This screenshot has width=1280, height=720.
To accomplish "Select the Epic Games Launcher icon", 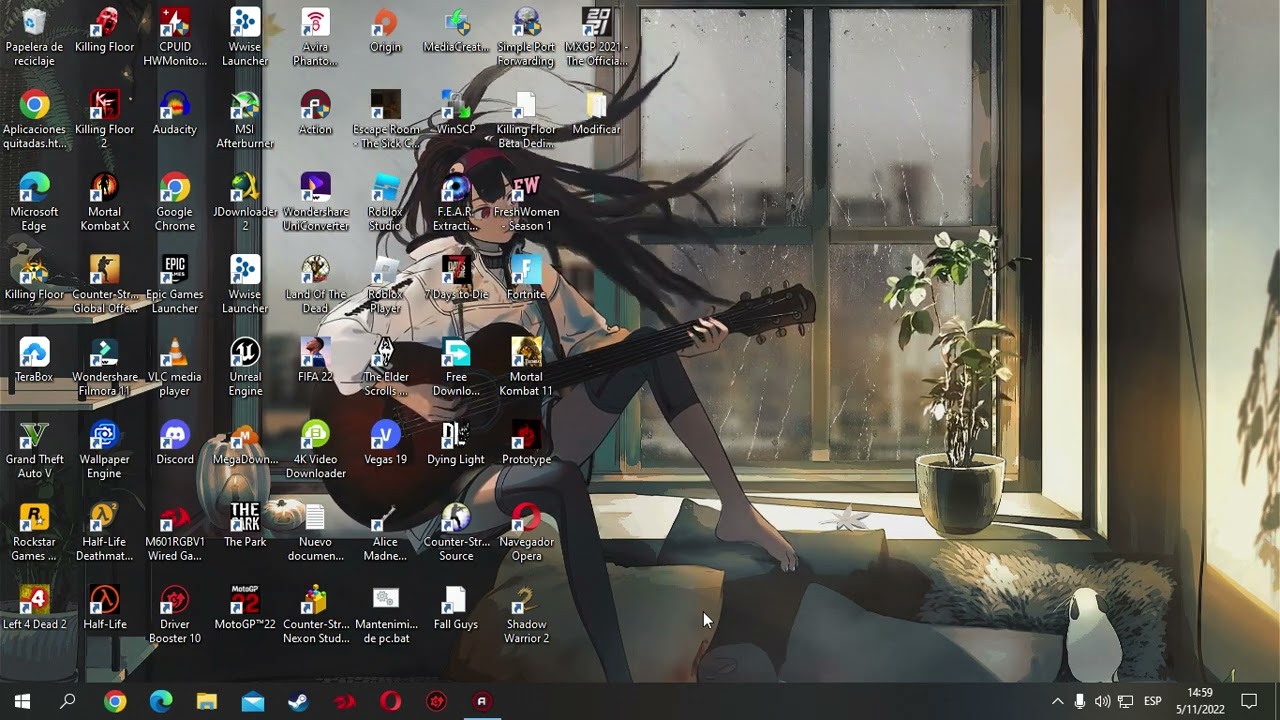I will point(175,284).
